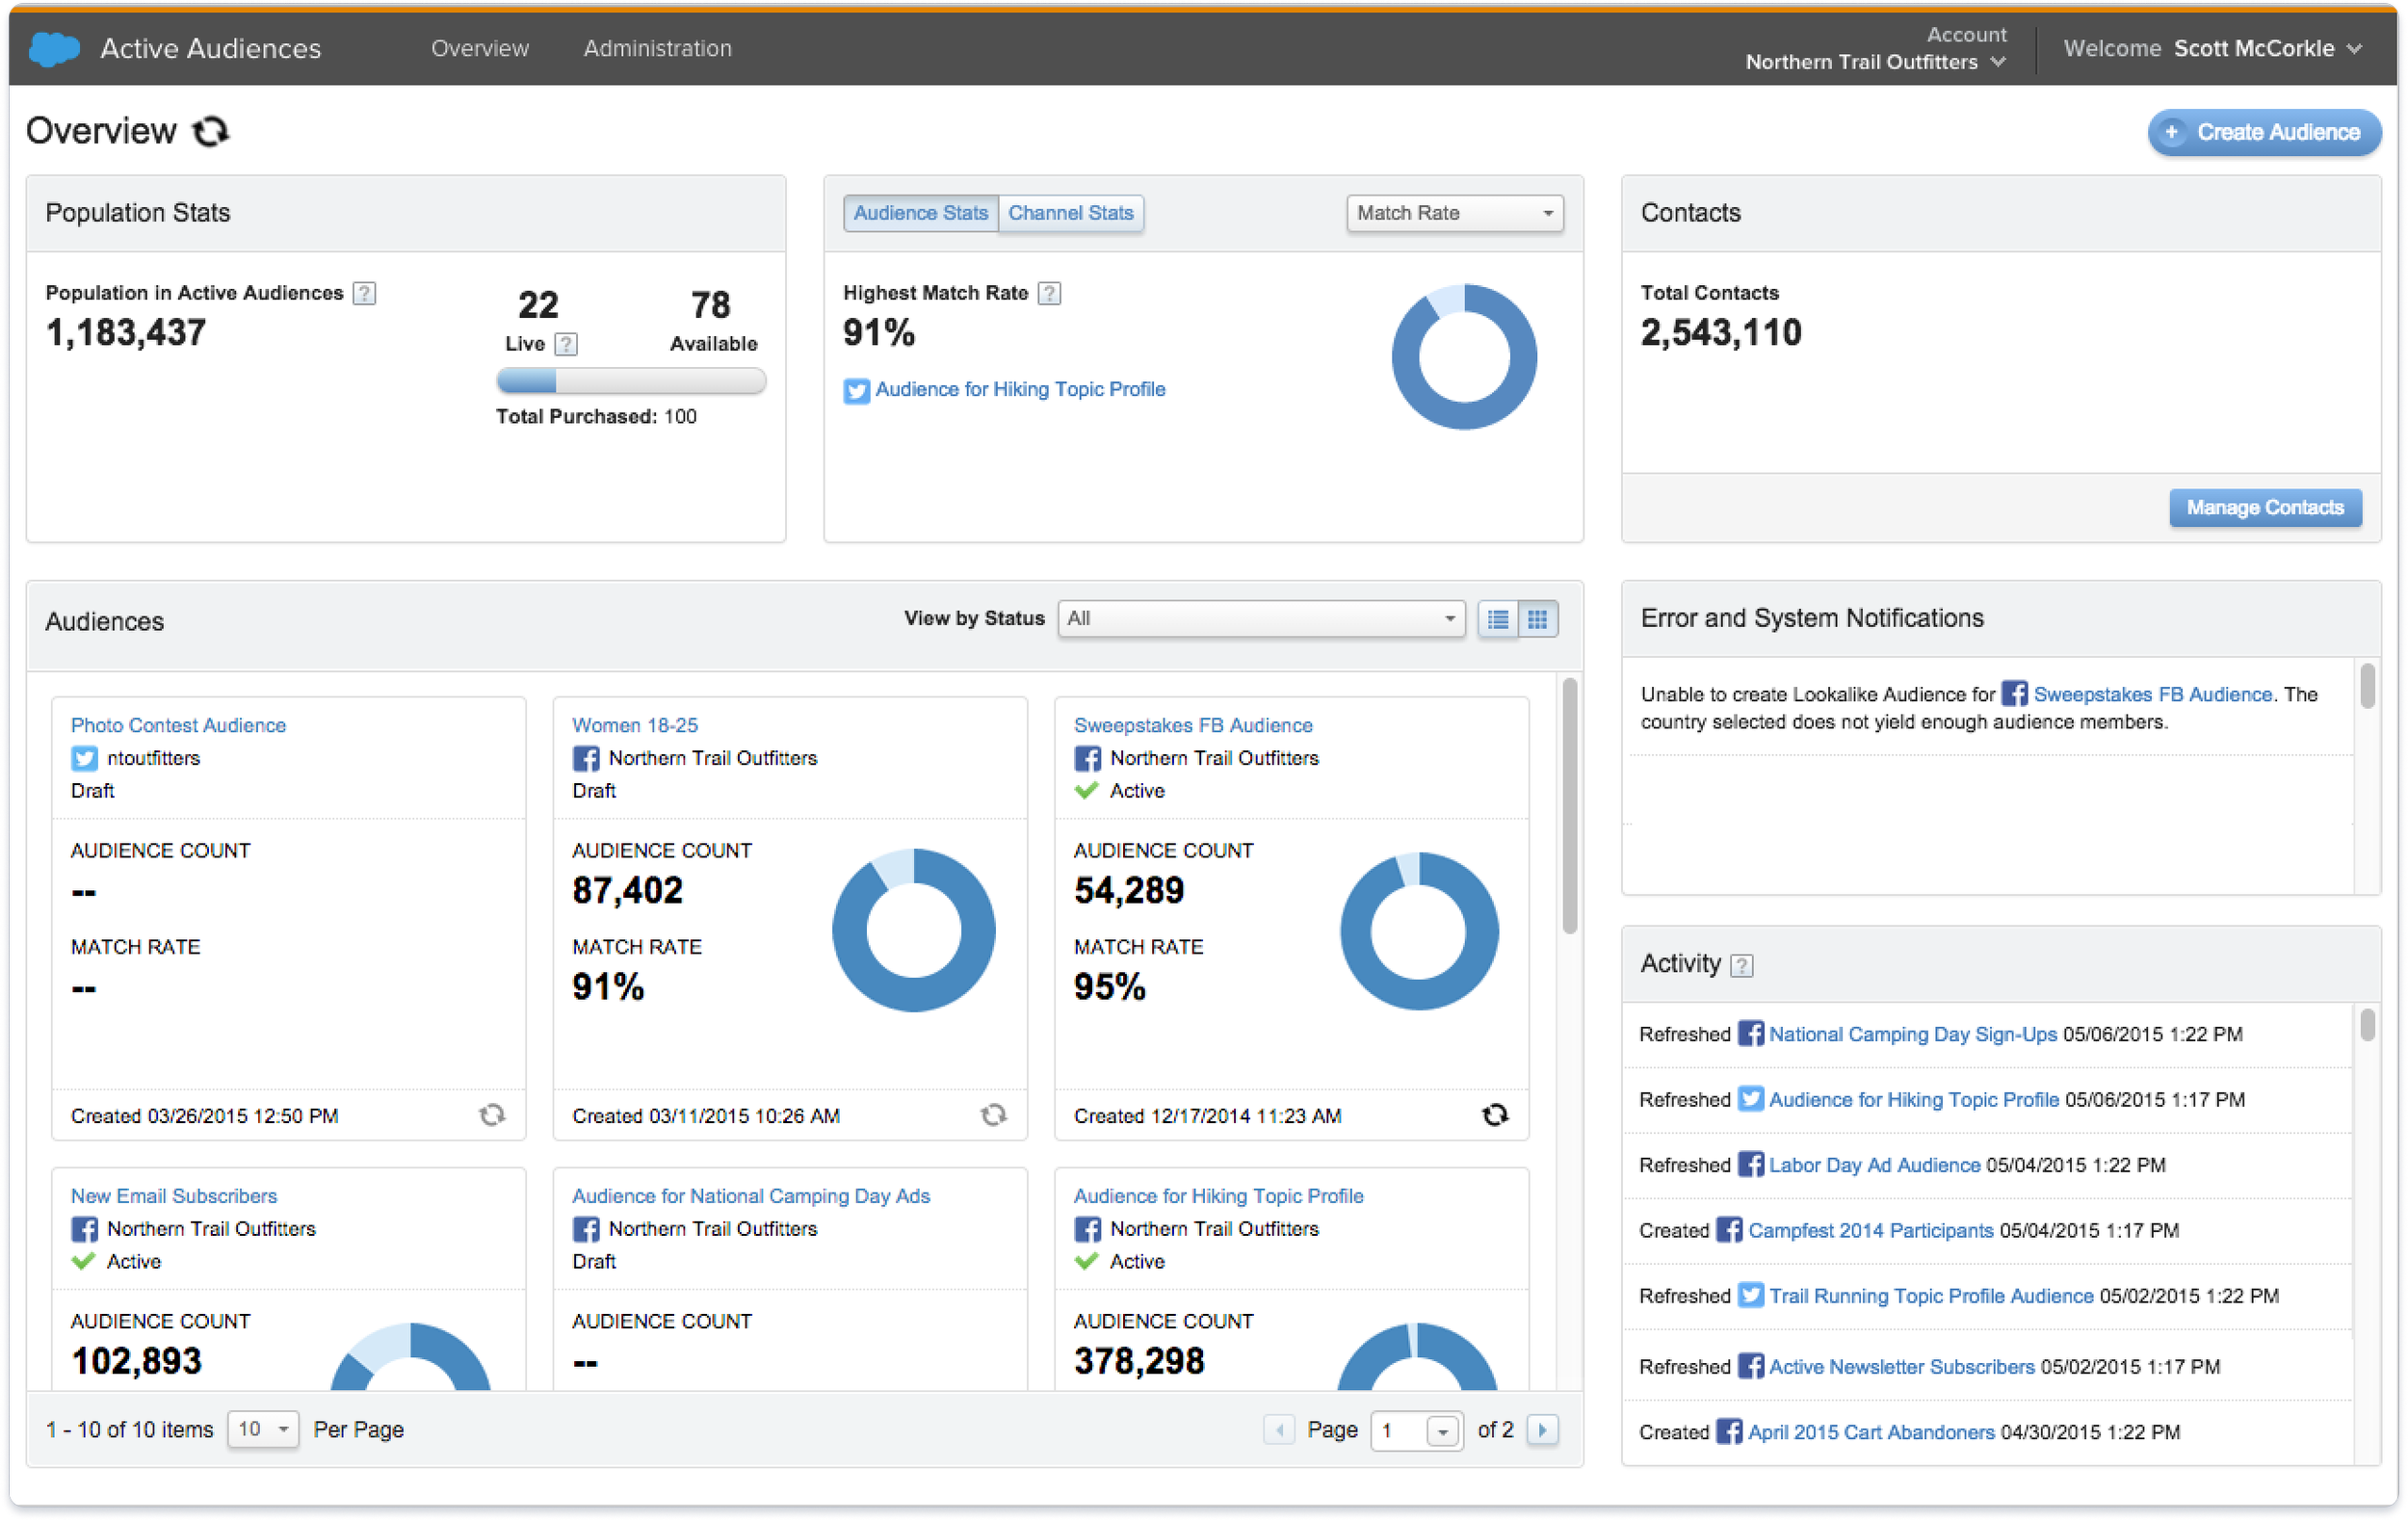Open the Administration menu
This screenshot has width=2408, height=1521.
pyautogui.click(x=657, y=48)
